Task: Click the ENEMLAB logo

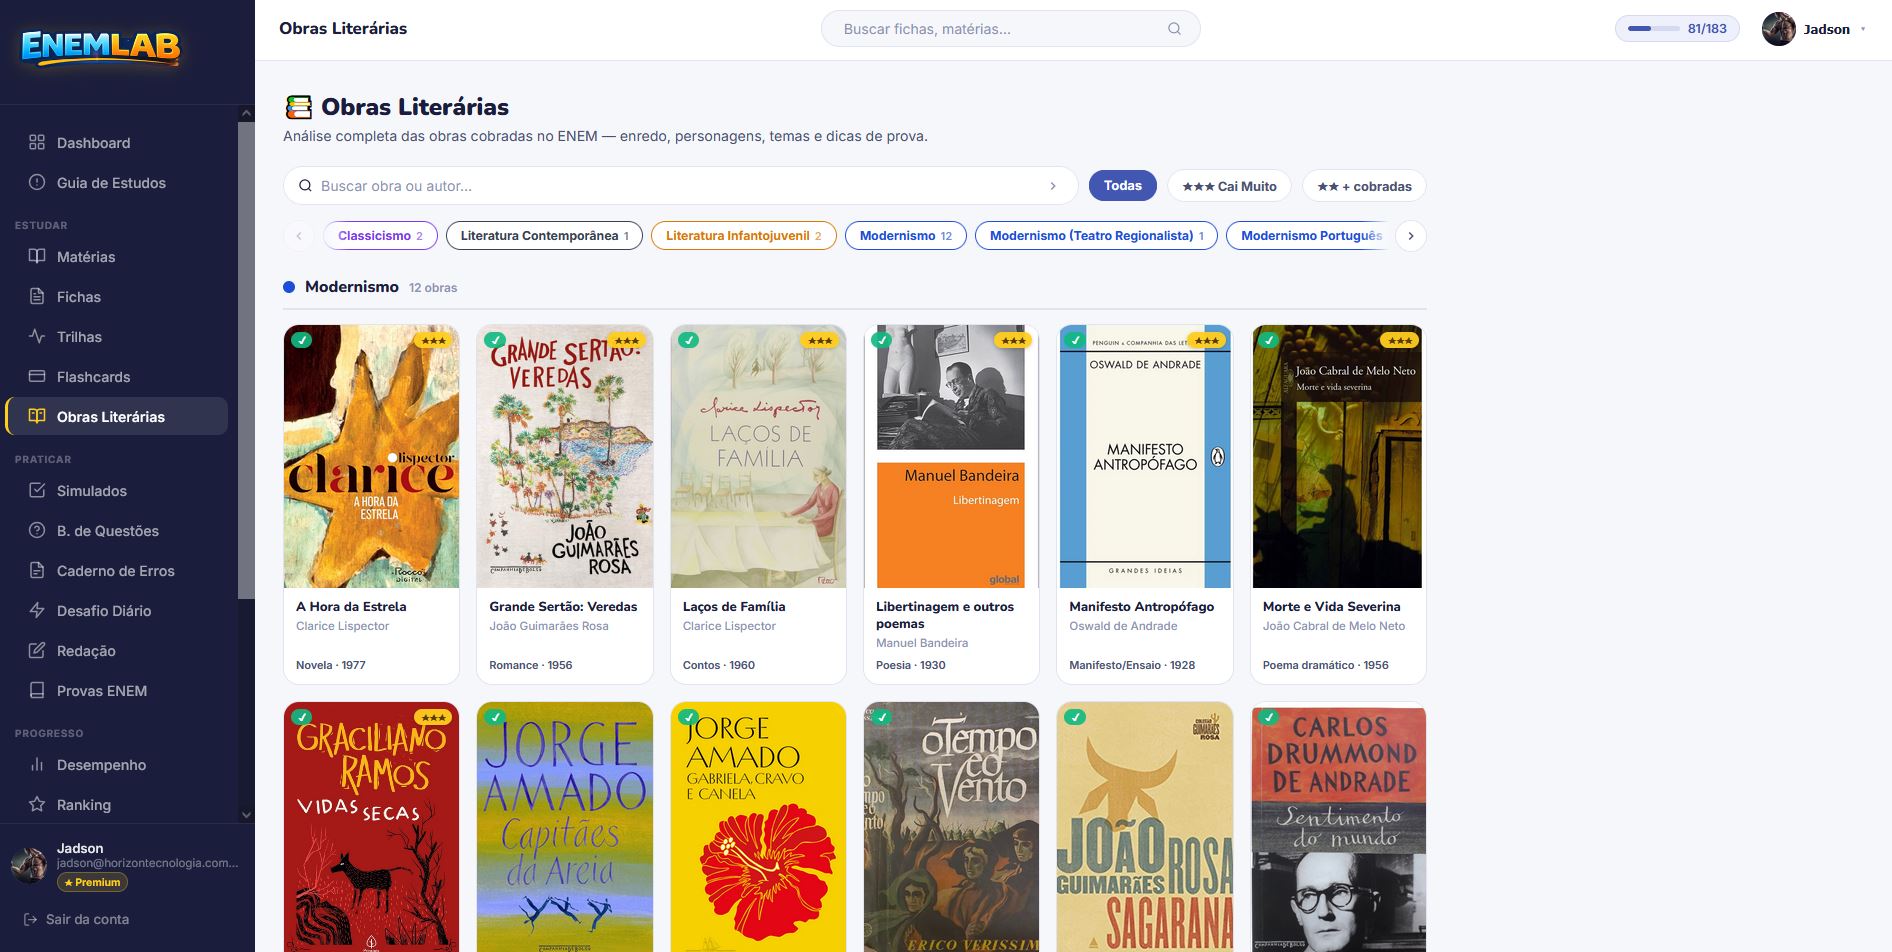Action: pos(101,47)
